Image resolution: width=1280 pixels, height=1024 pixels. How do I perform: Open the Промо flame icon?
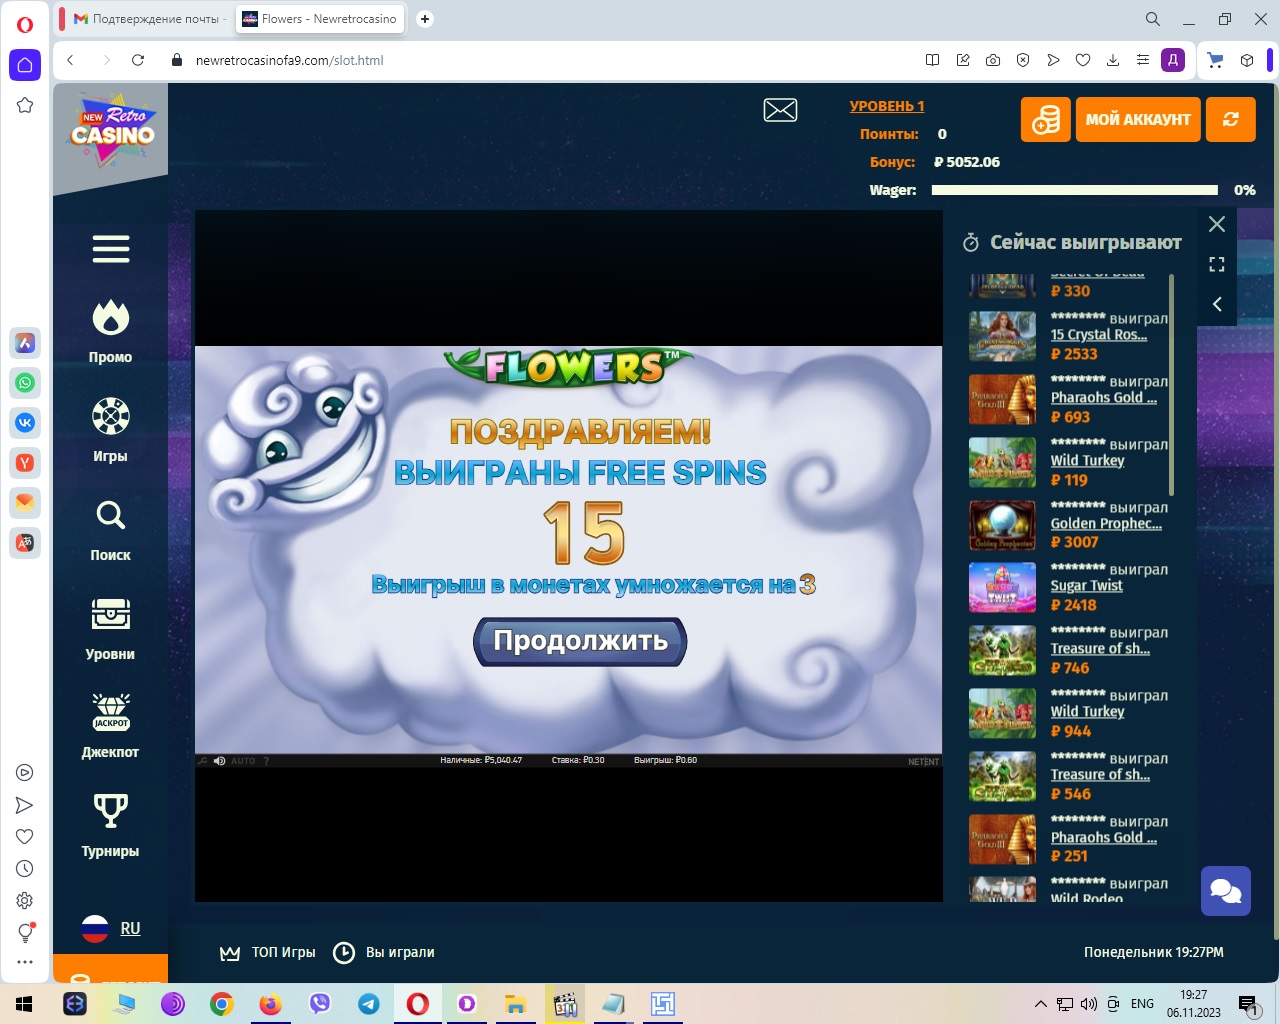pos(111,319)
